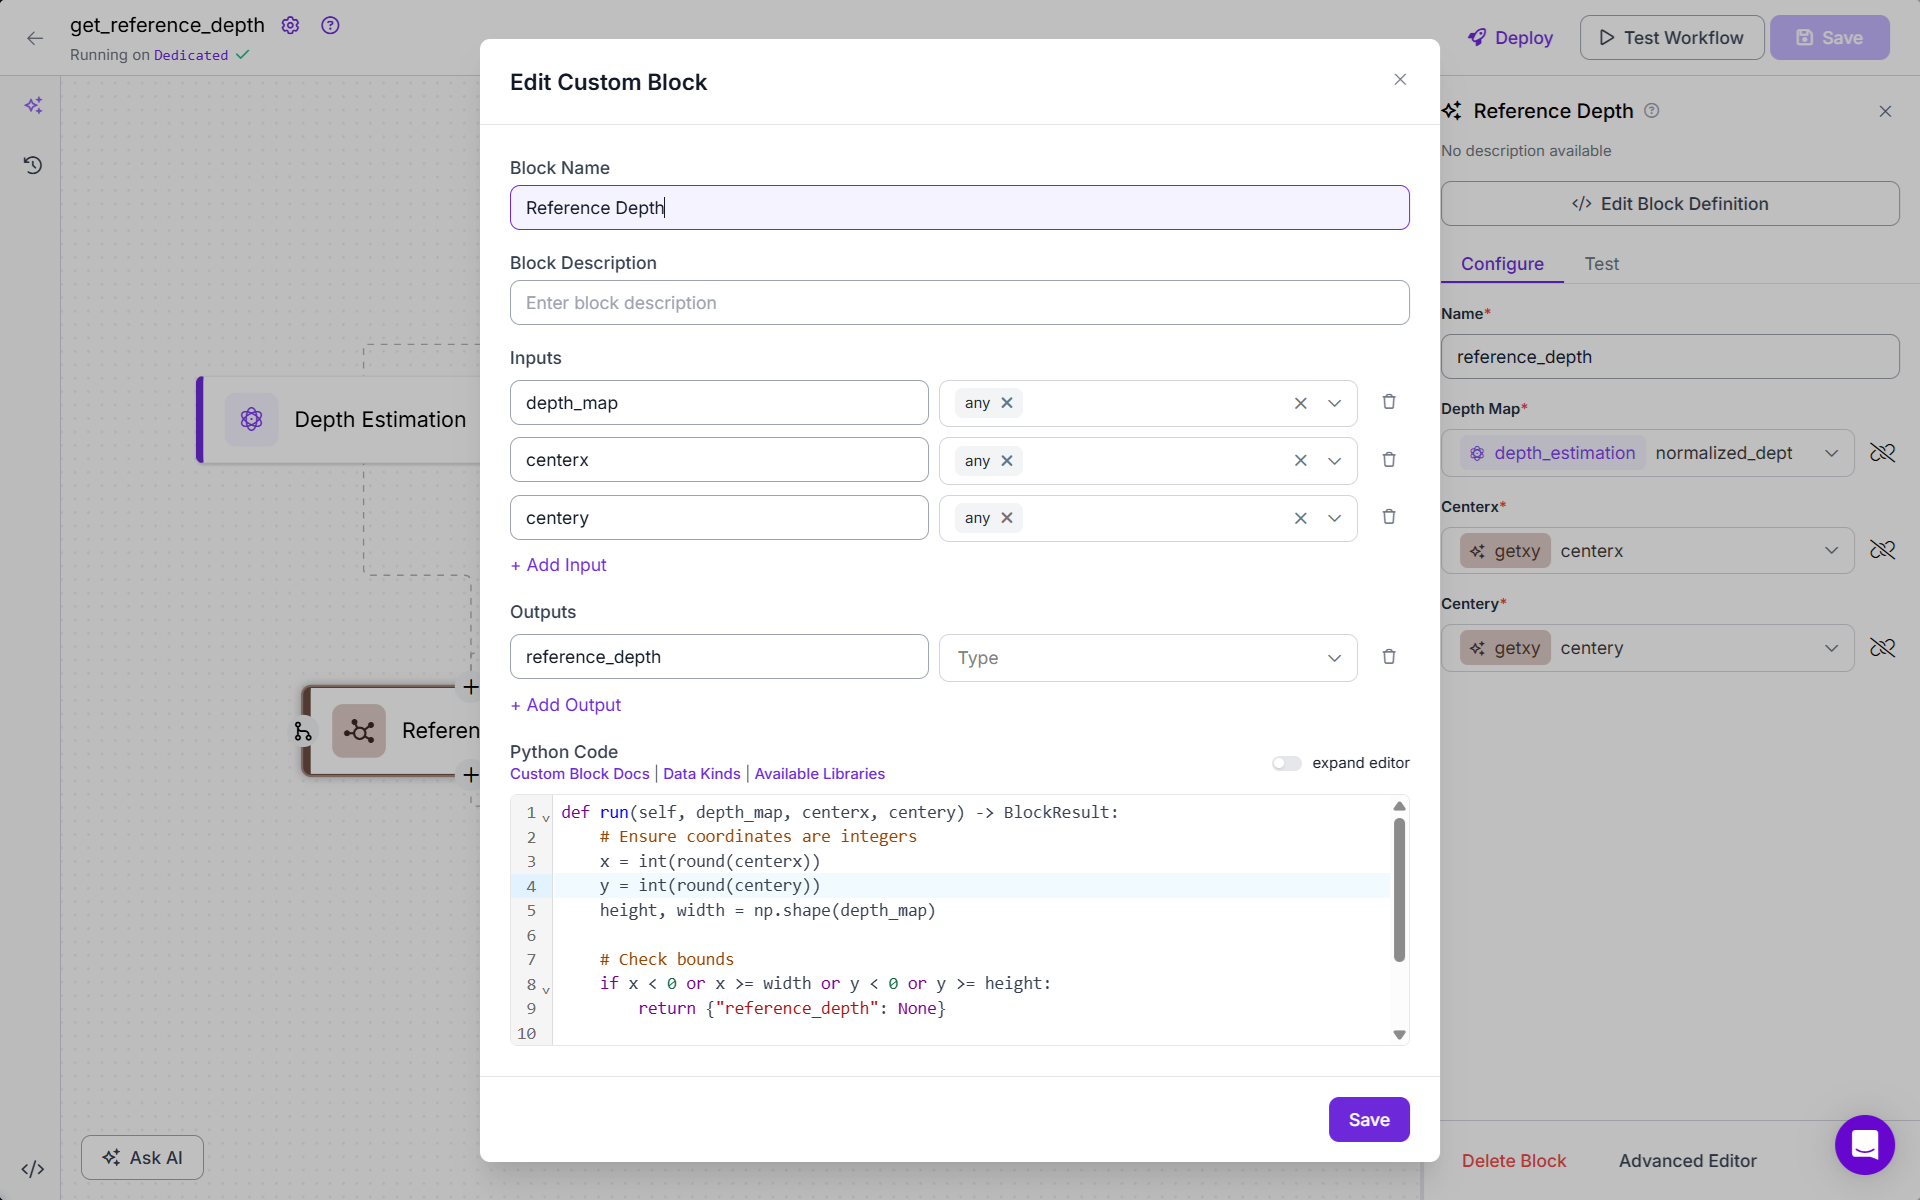Click the Add Input link
This screenshot has height=1200, width=1920.
pos(558,565)
